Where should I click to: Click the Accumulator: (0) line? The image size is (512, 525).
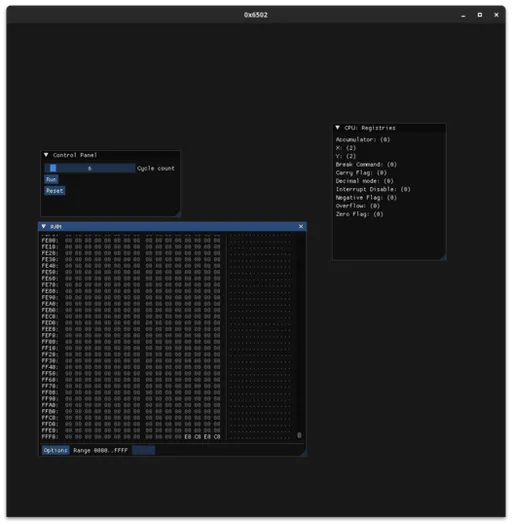point(363,140)
